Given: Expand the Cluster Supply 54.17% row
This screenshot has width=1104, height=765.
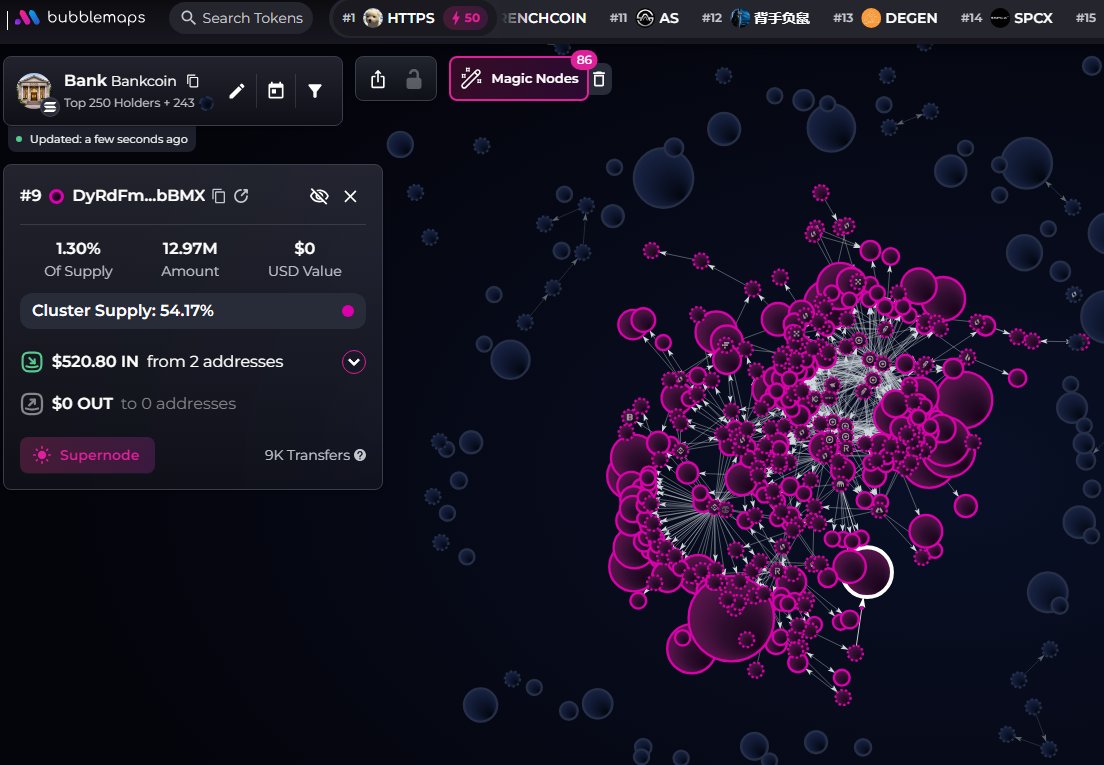Looking at the screenshot, I should (x=192, y=311).
